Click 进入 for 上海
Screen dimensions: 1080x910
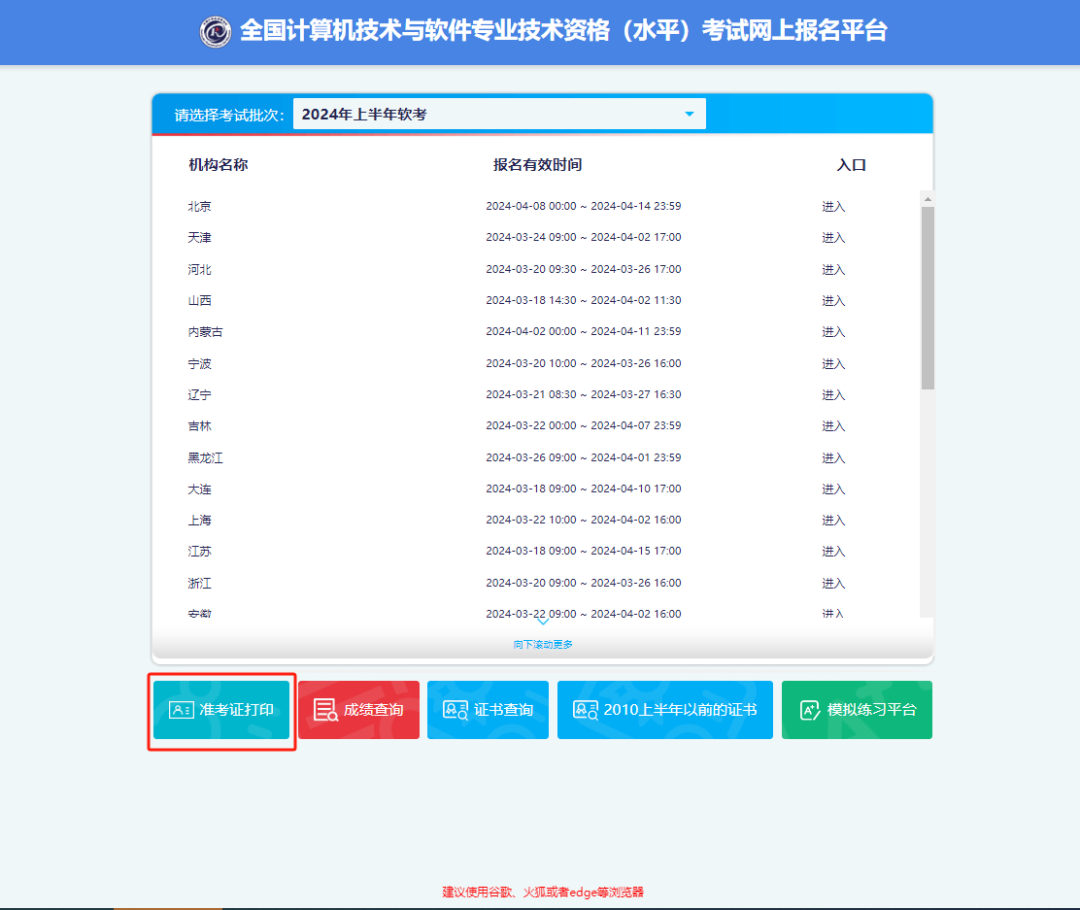833,520
